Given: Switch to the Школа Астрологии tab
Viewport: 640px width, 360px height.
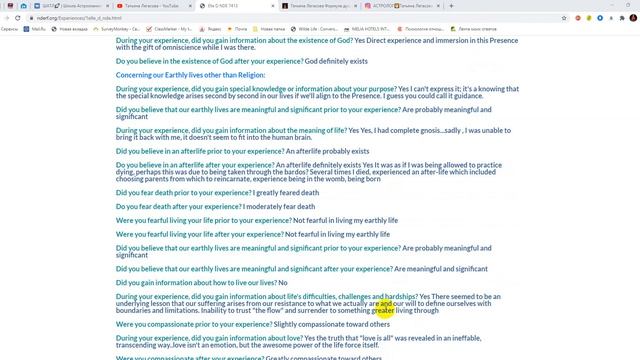Looking at the screenshot, I should pos(71,6).
